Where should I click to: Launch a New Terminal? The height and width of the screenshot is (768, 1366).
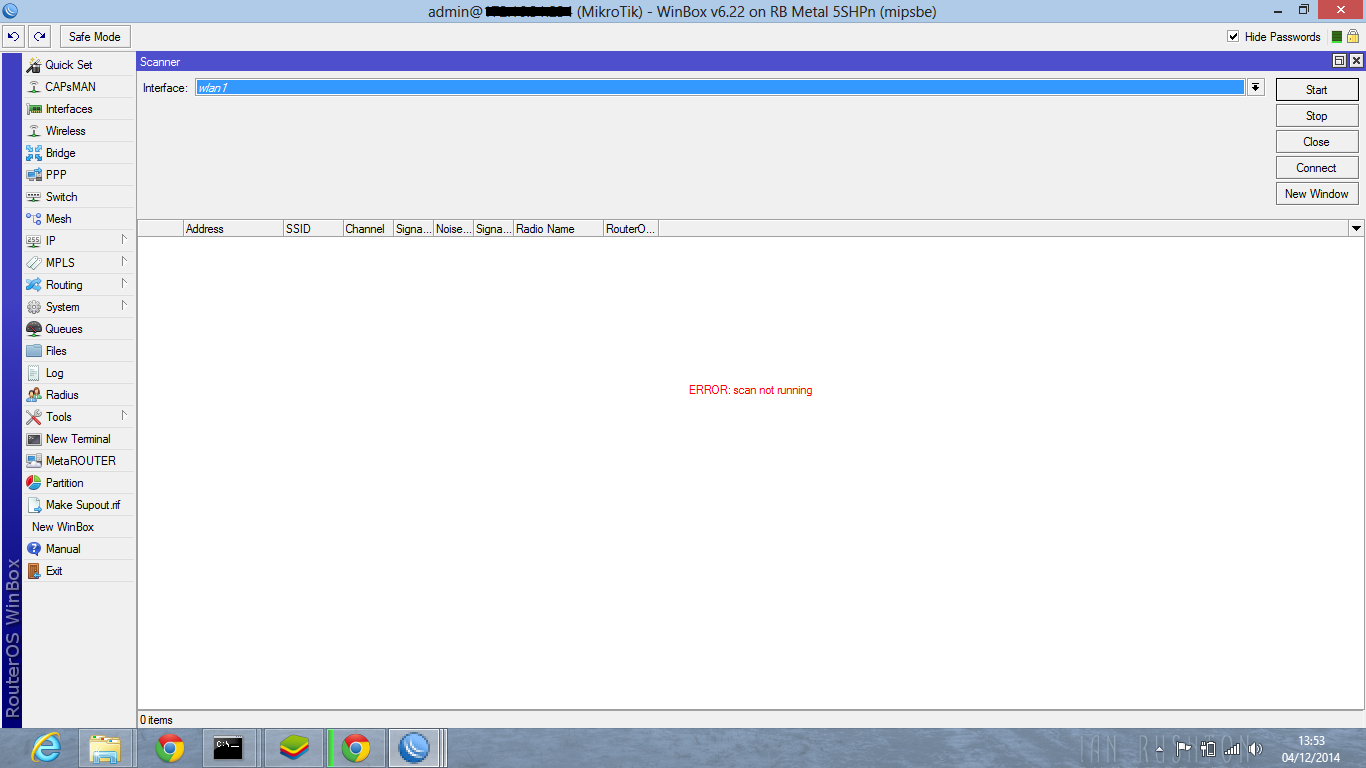tap(78, 439)
